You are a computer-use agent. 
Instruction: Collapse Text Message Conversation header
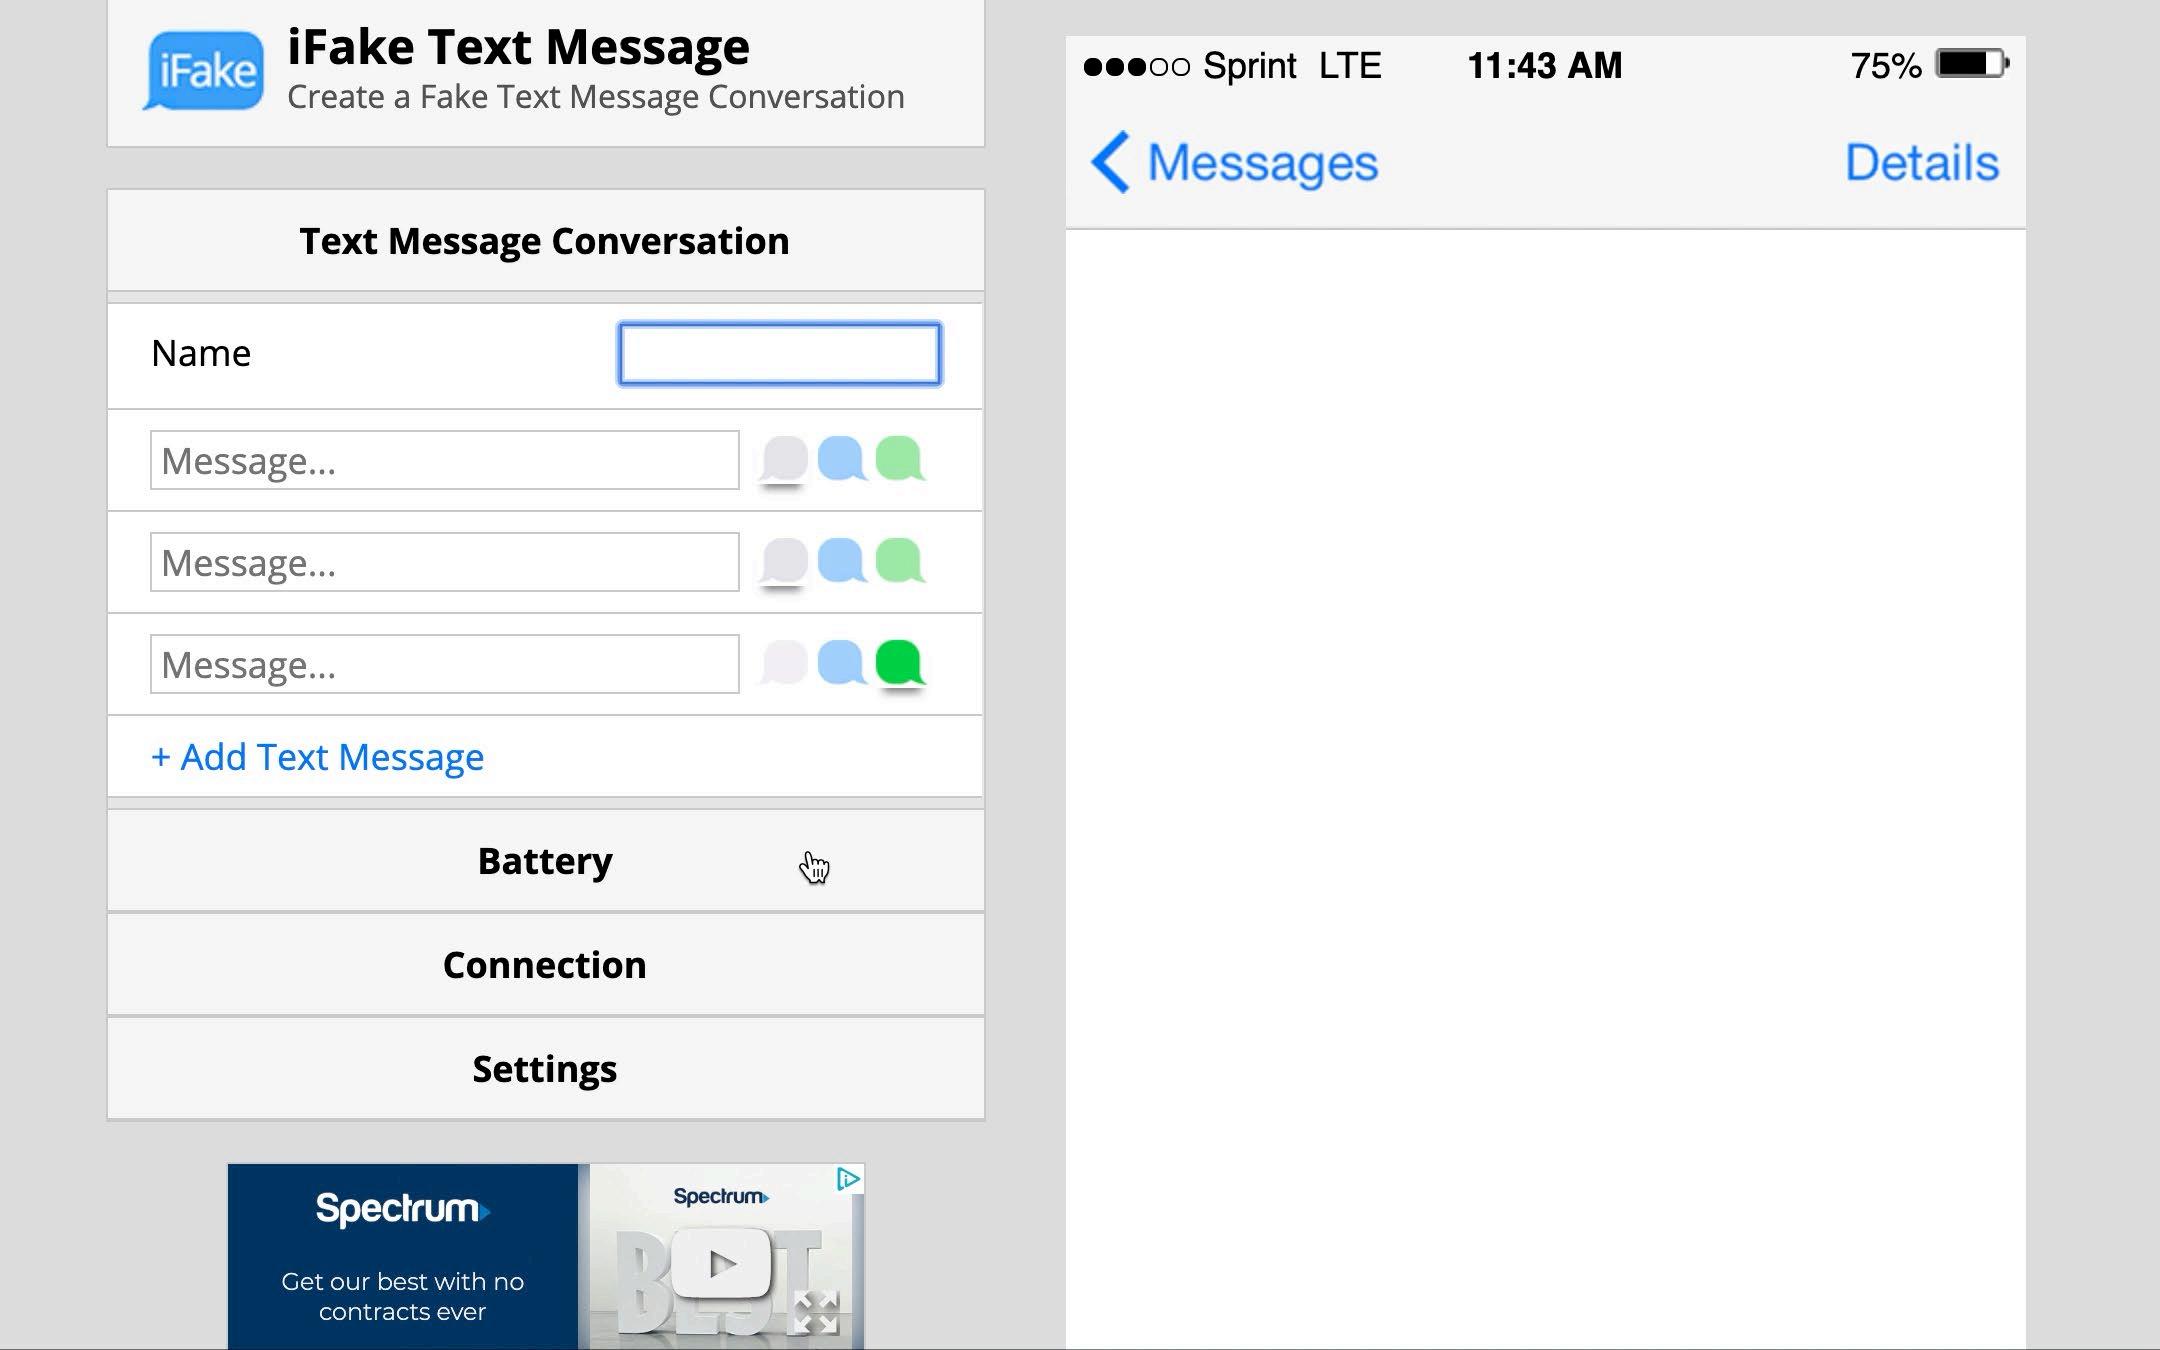coord(545,241)
